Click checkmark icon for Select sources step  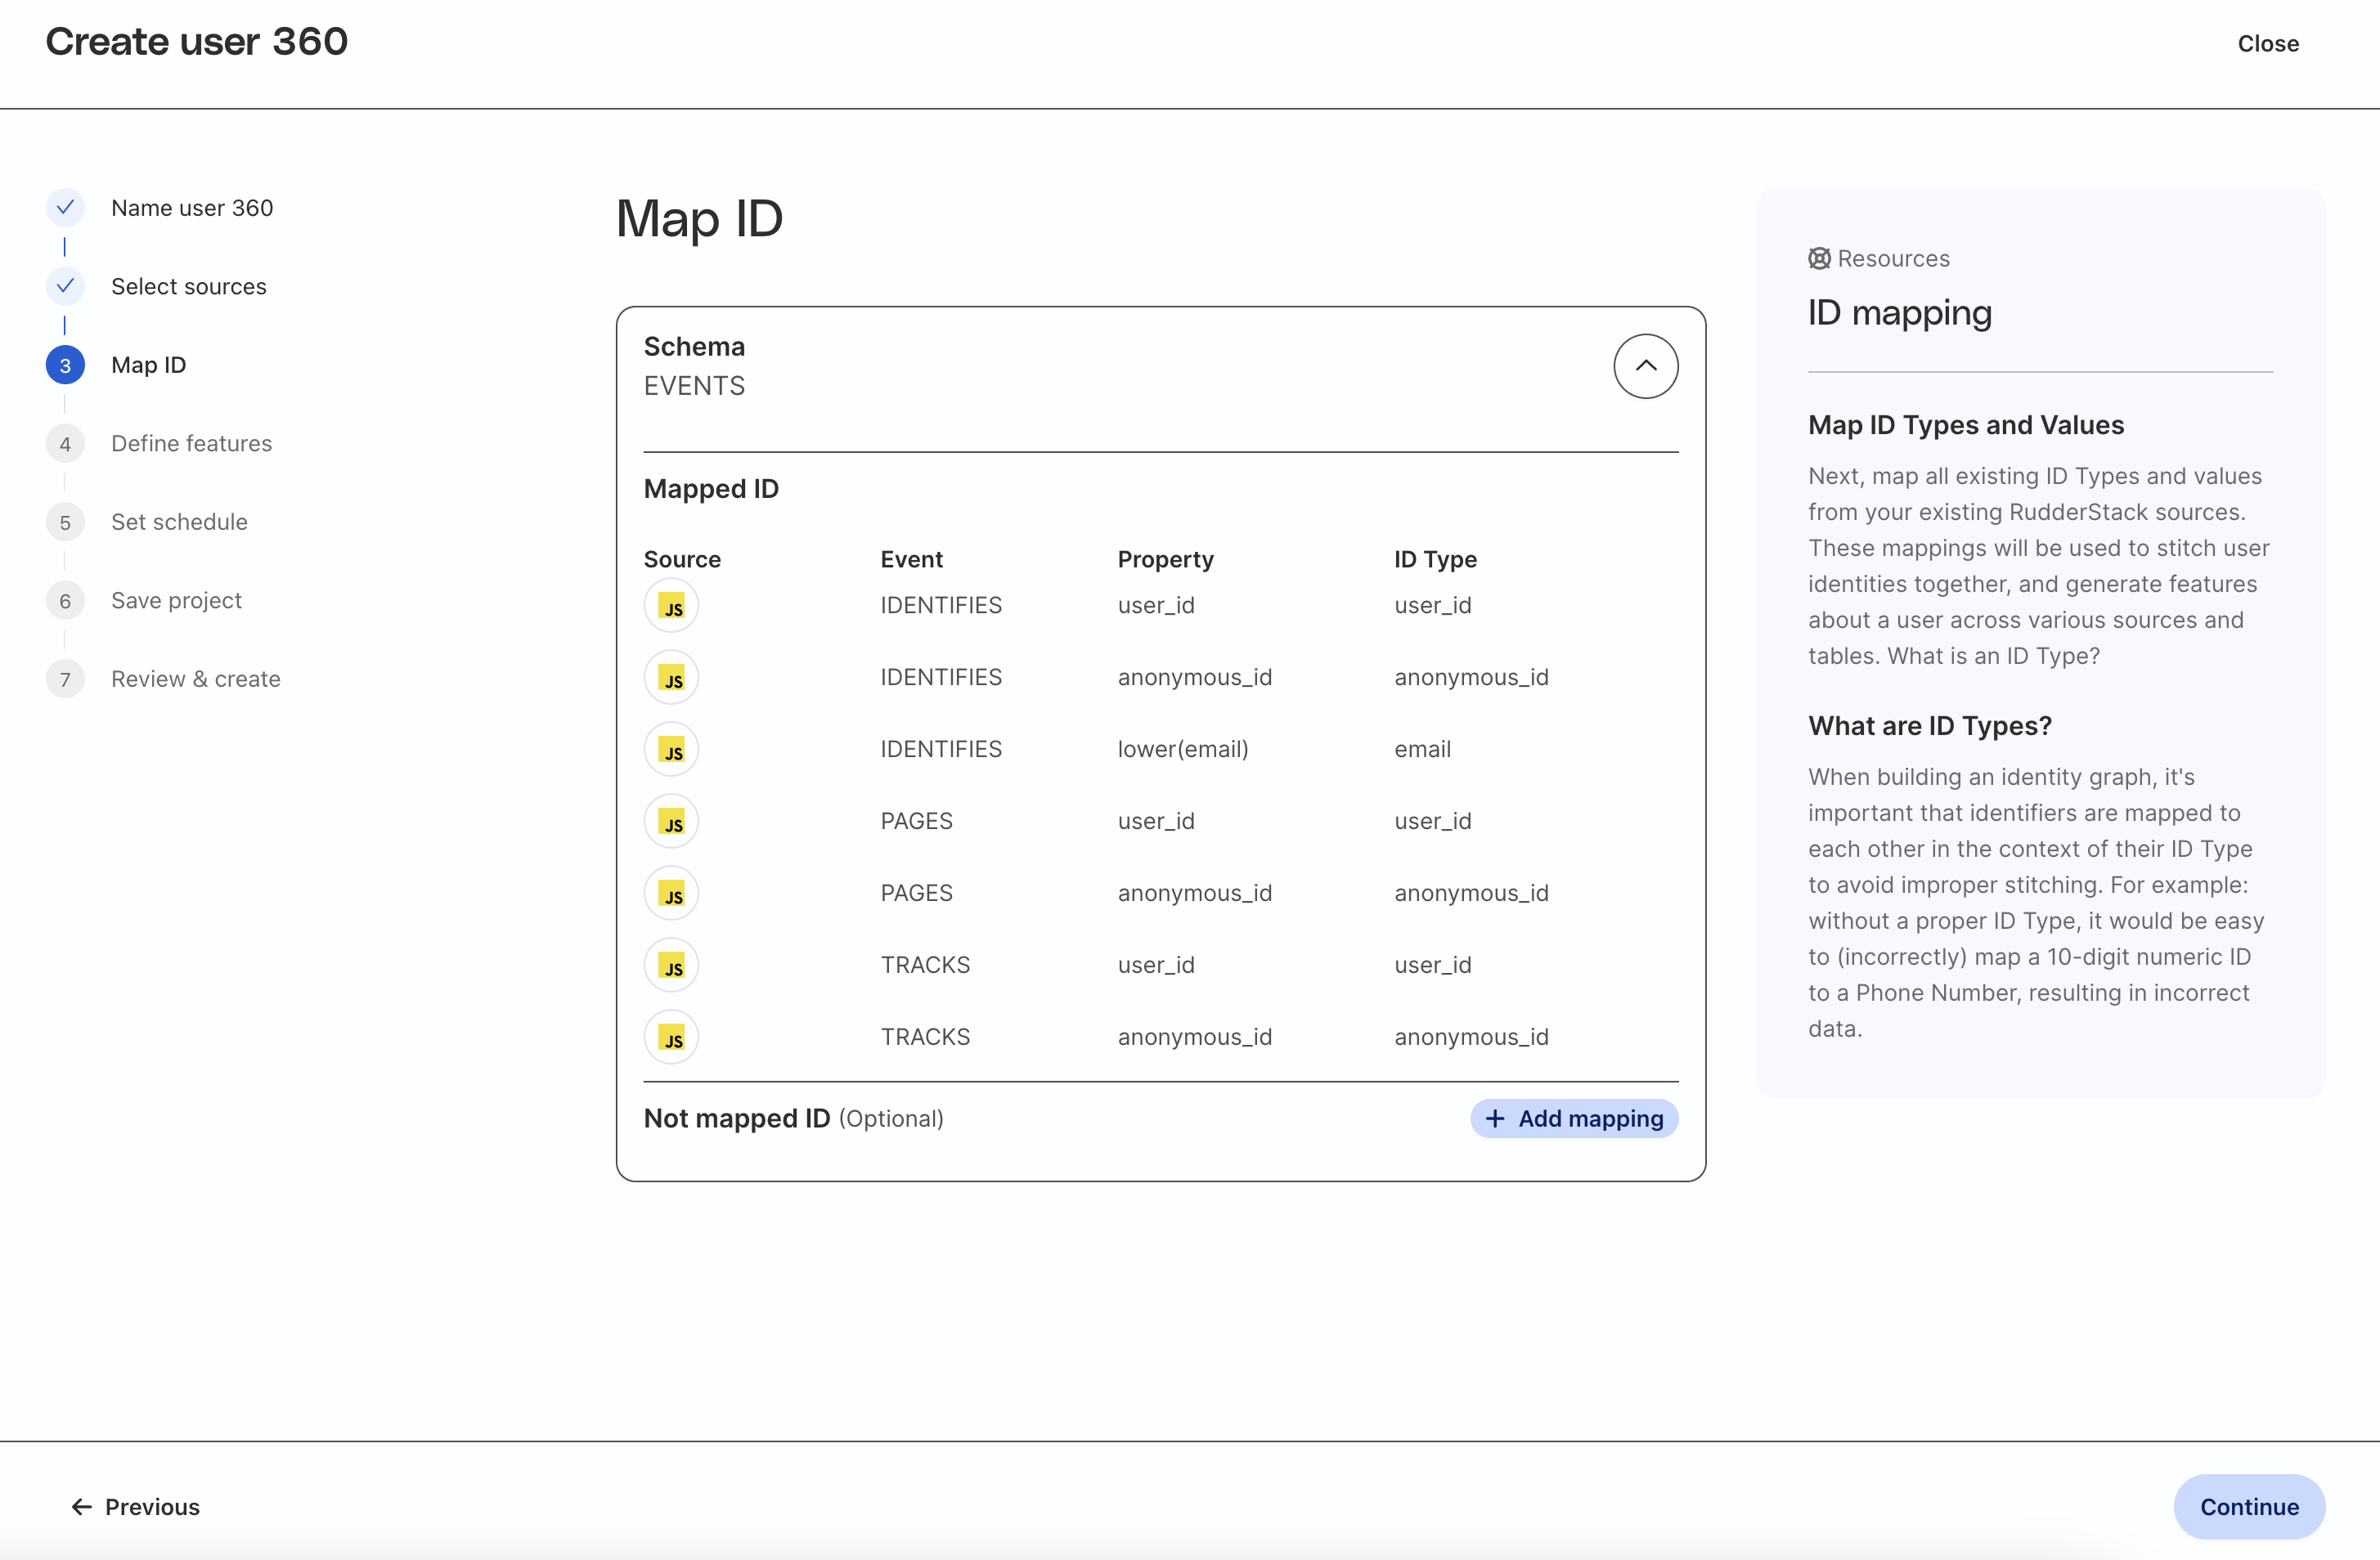65,287
